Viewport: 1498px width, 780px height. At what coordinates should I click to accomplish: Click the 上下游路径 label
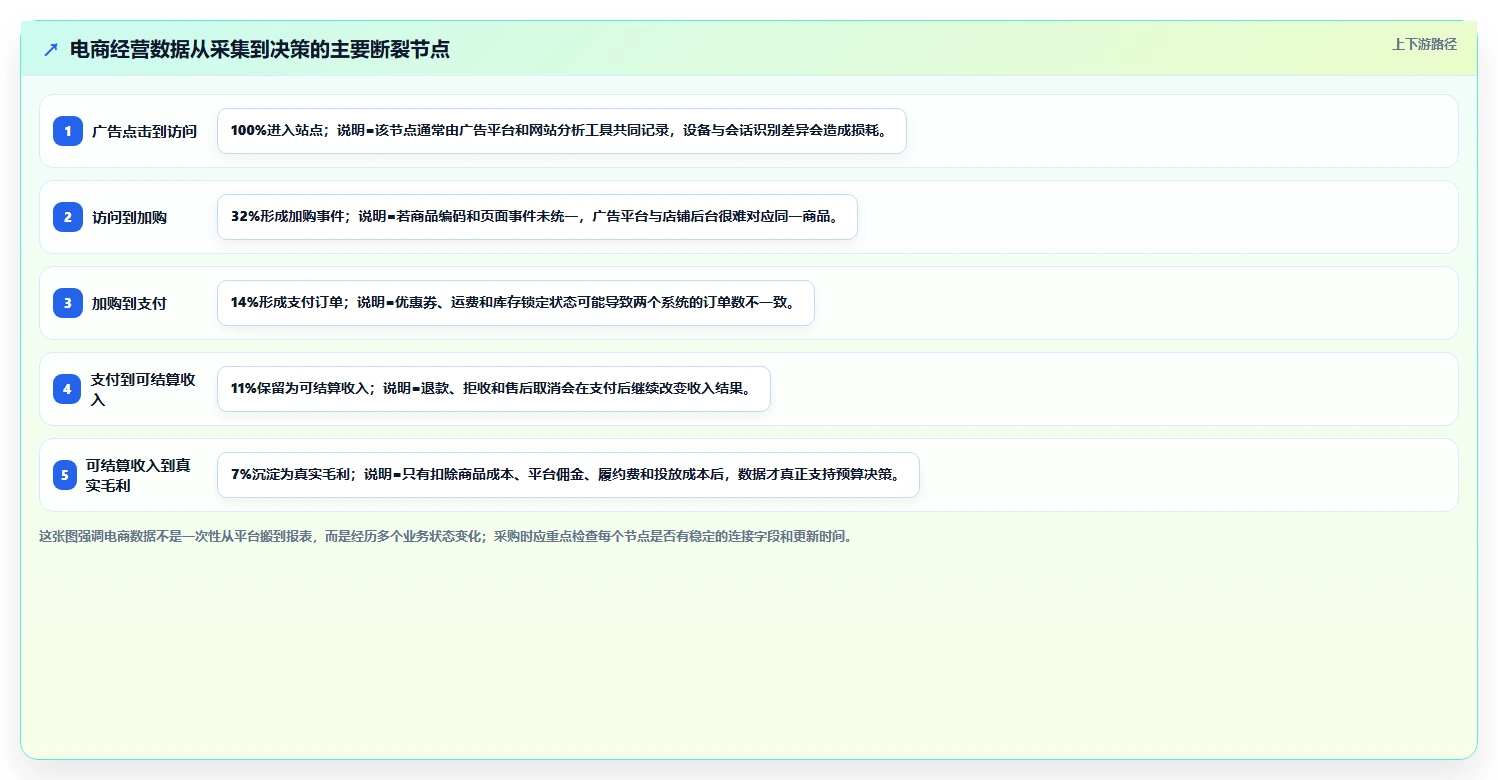[x=1424, y=44]
